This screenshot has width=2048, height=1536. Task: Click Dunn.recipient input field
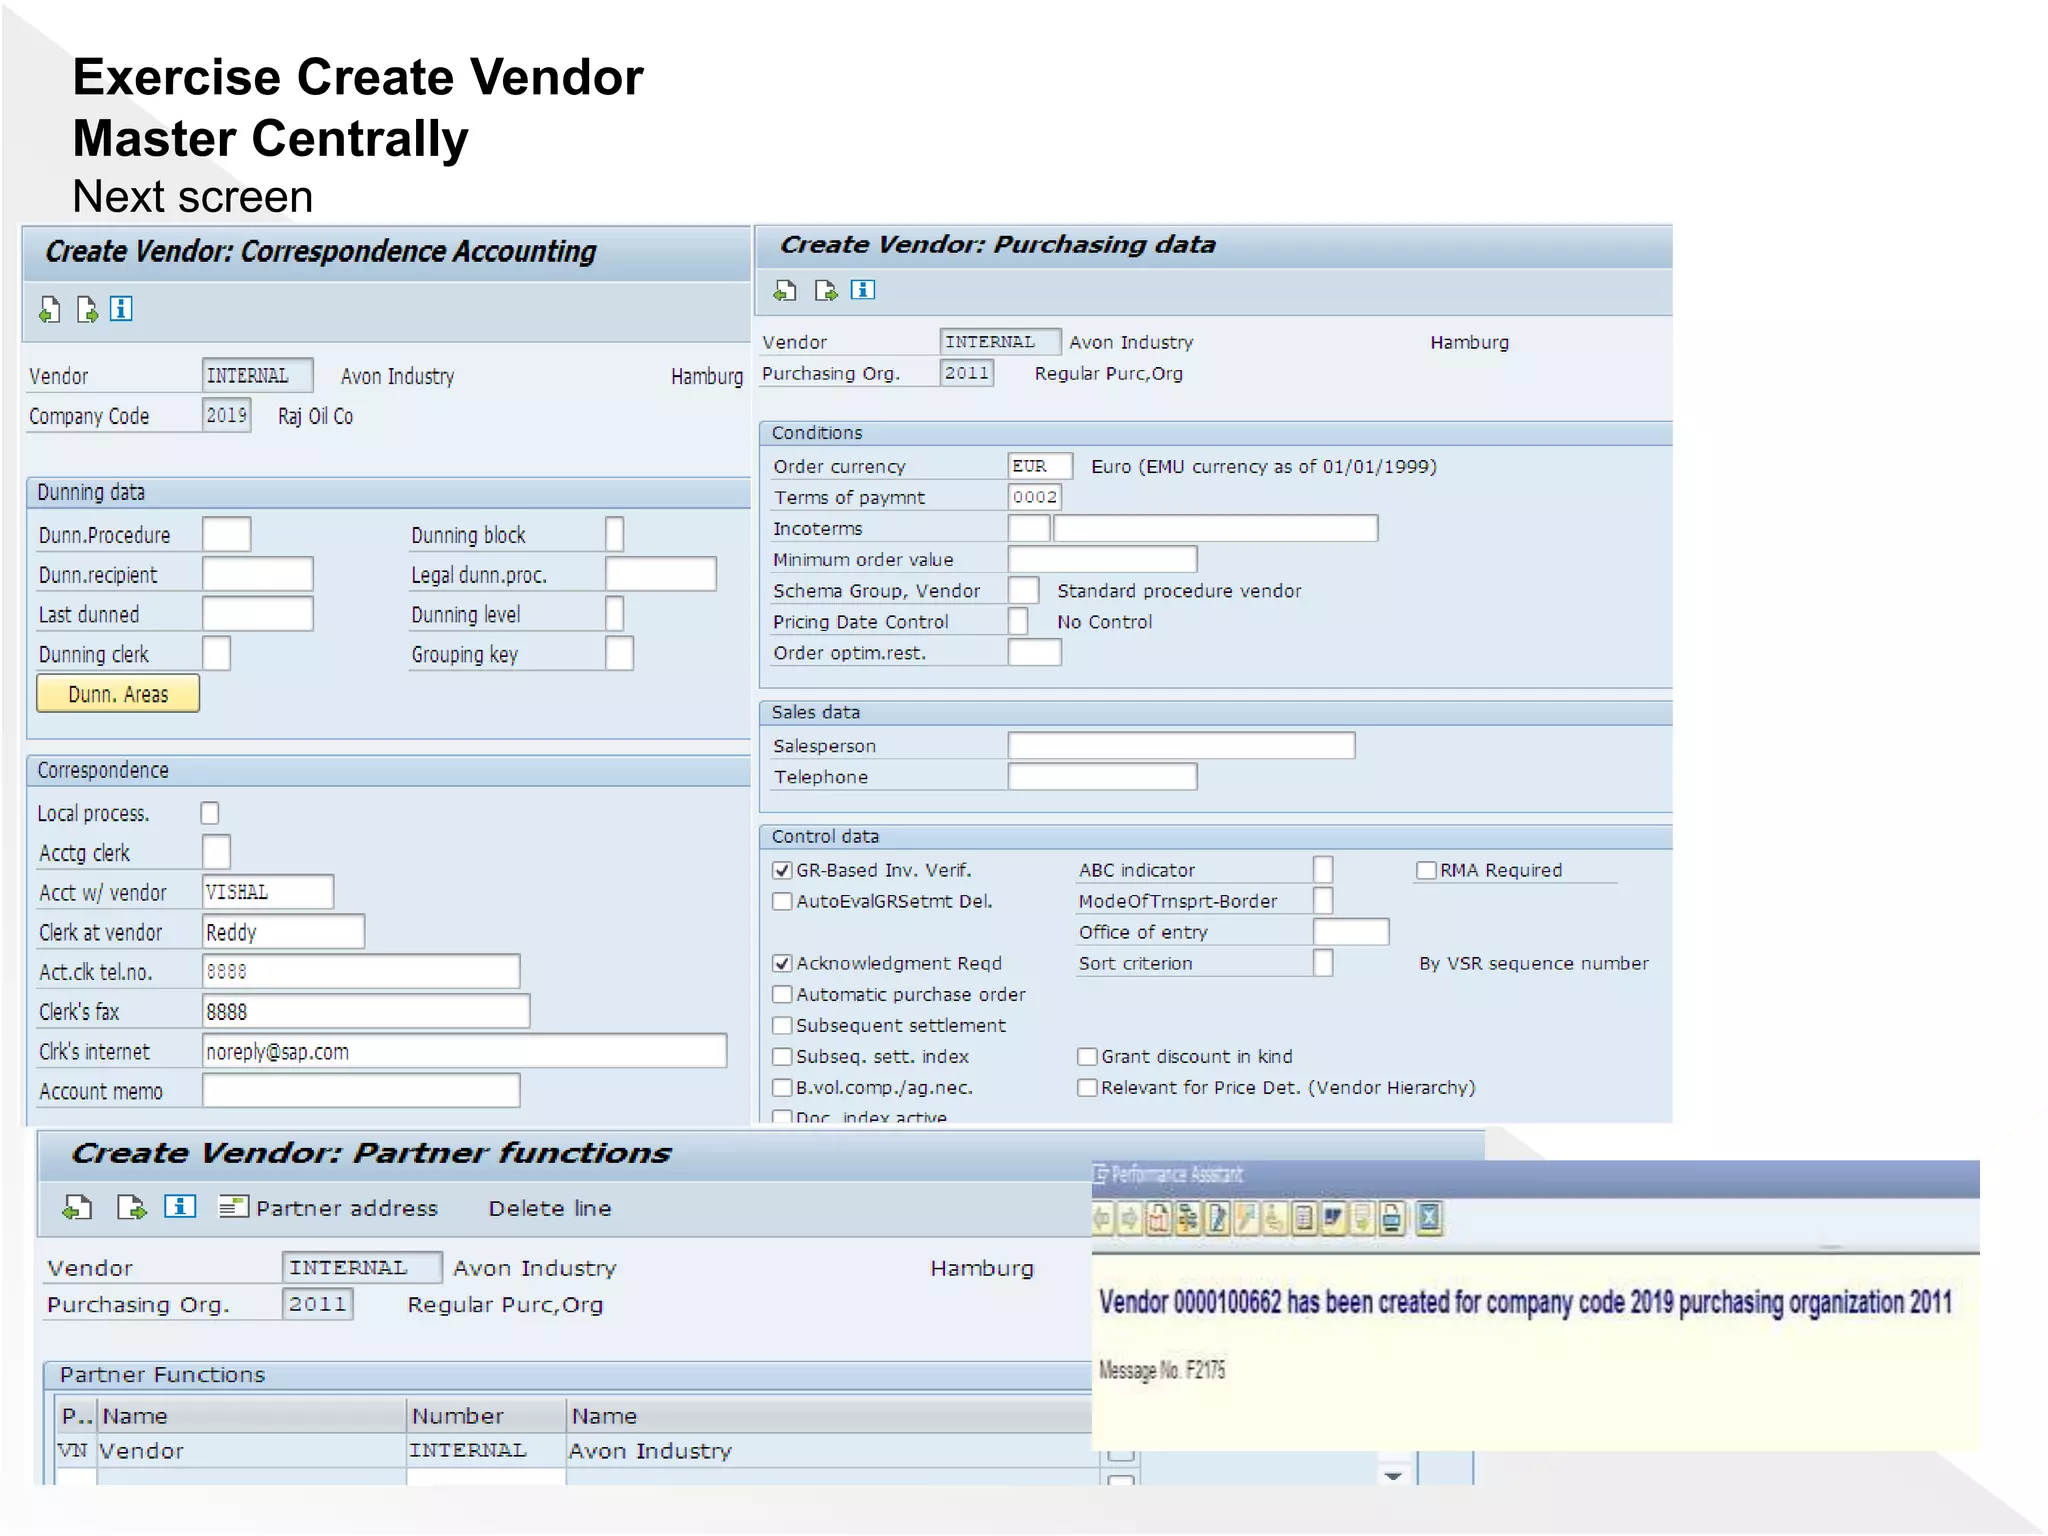click(258, 574)
